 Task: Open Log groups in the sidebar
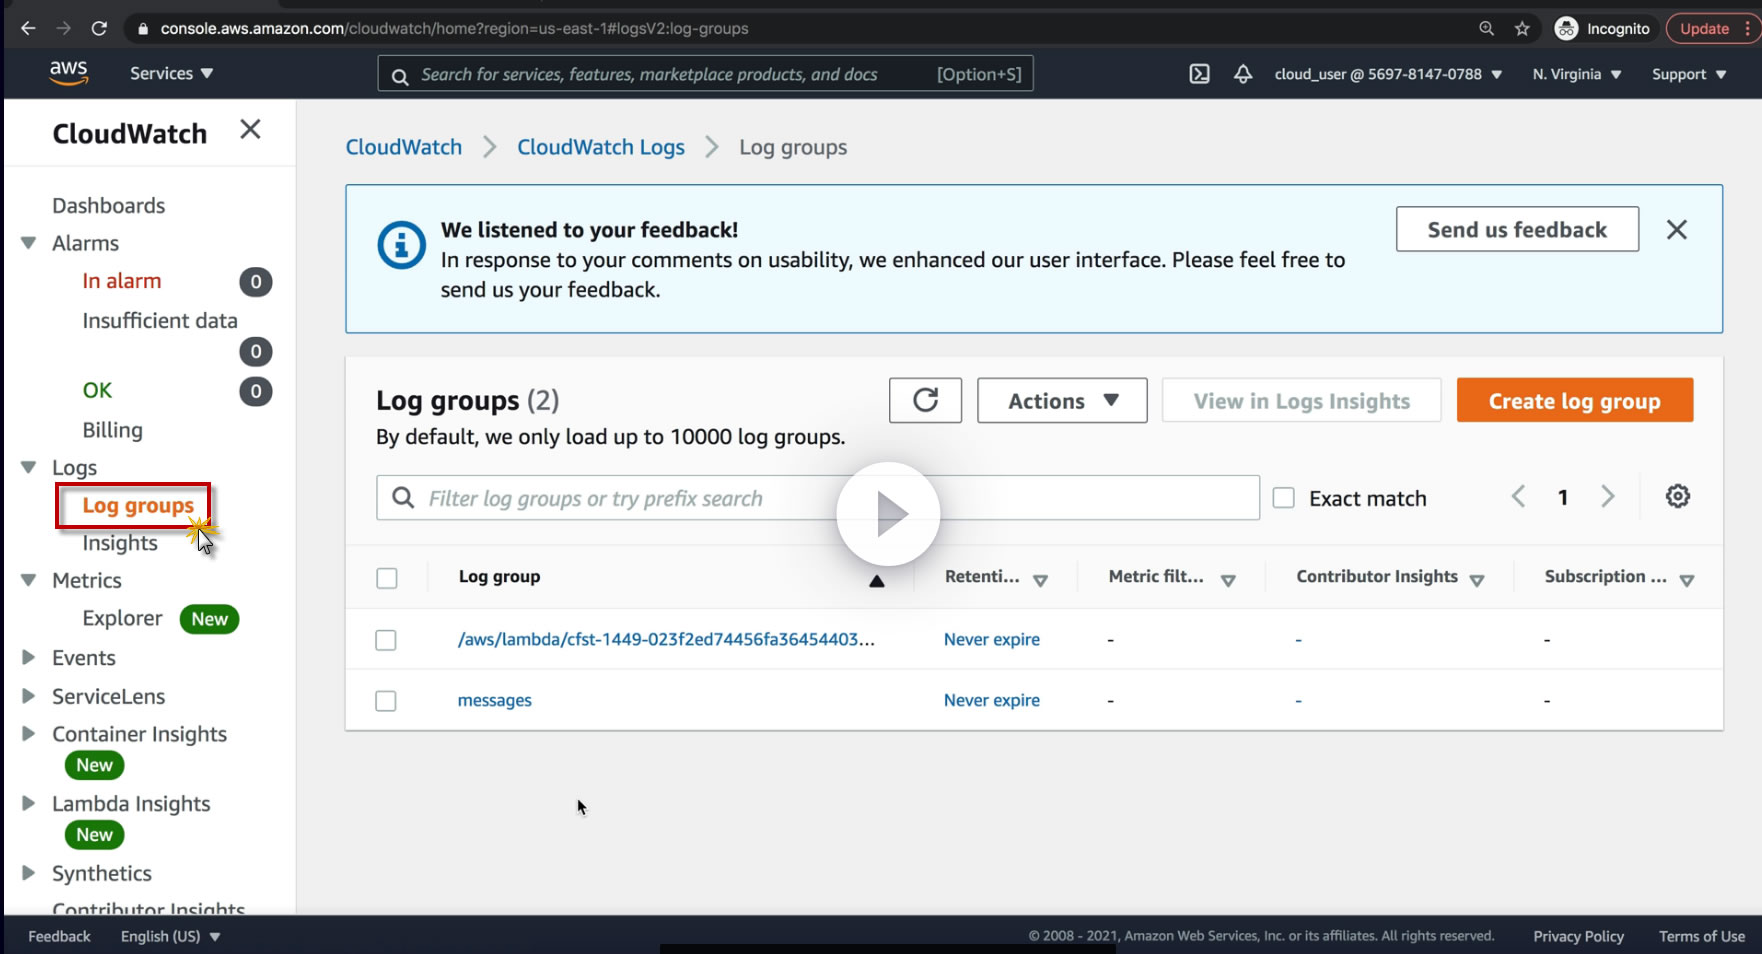coord(138,506)
